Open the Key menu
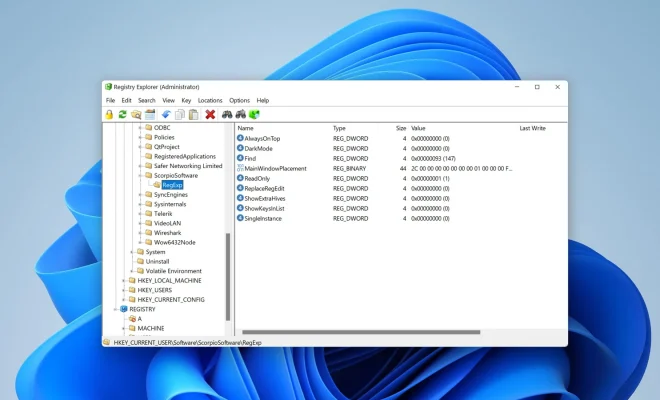This screenshot has width=660, height=400. click(x=186, y=100)
